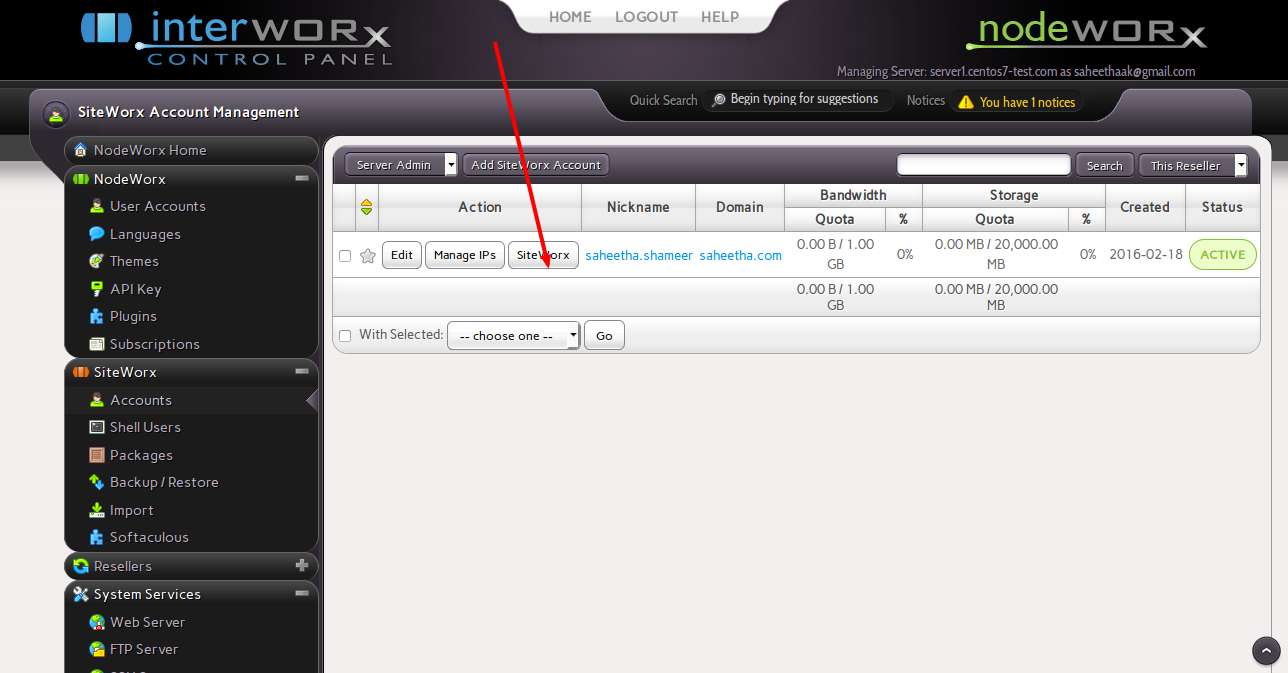The height and width of the screenshot is (673, 1288).
Task: Click the Packages box icon
Action: click(x=97, y=455)
